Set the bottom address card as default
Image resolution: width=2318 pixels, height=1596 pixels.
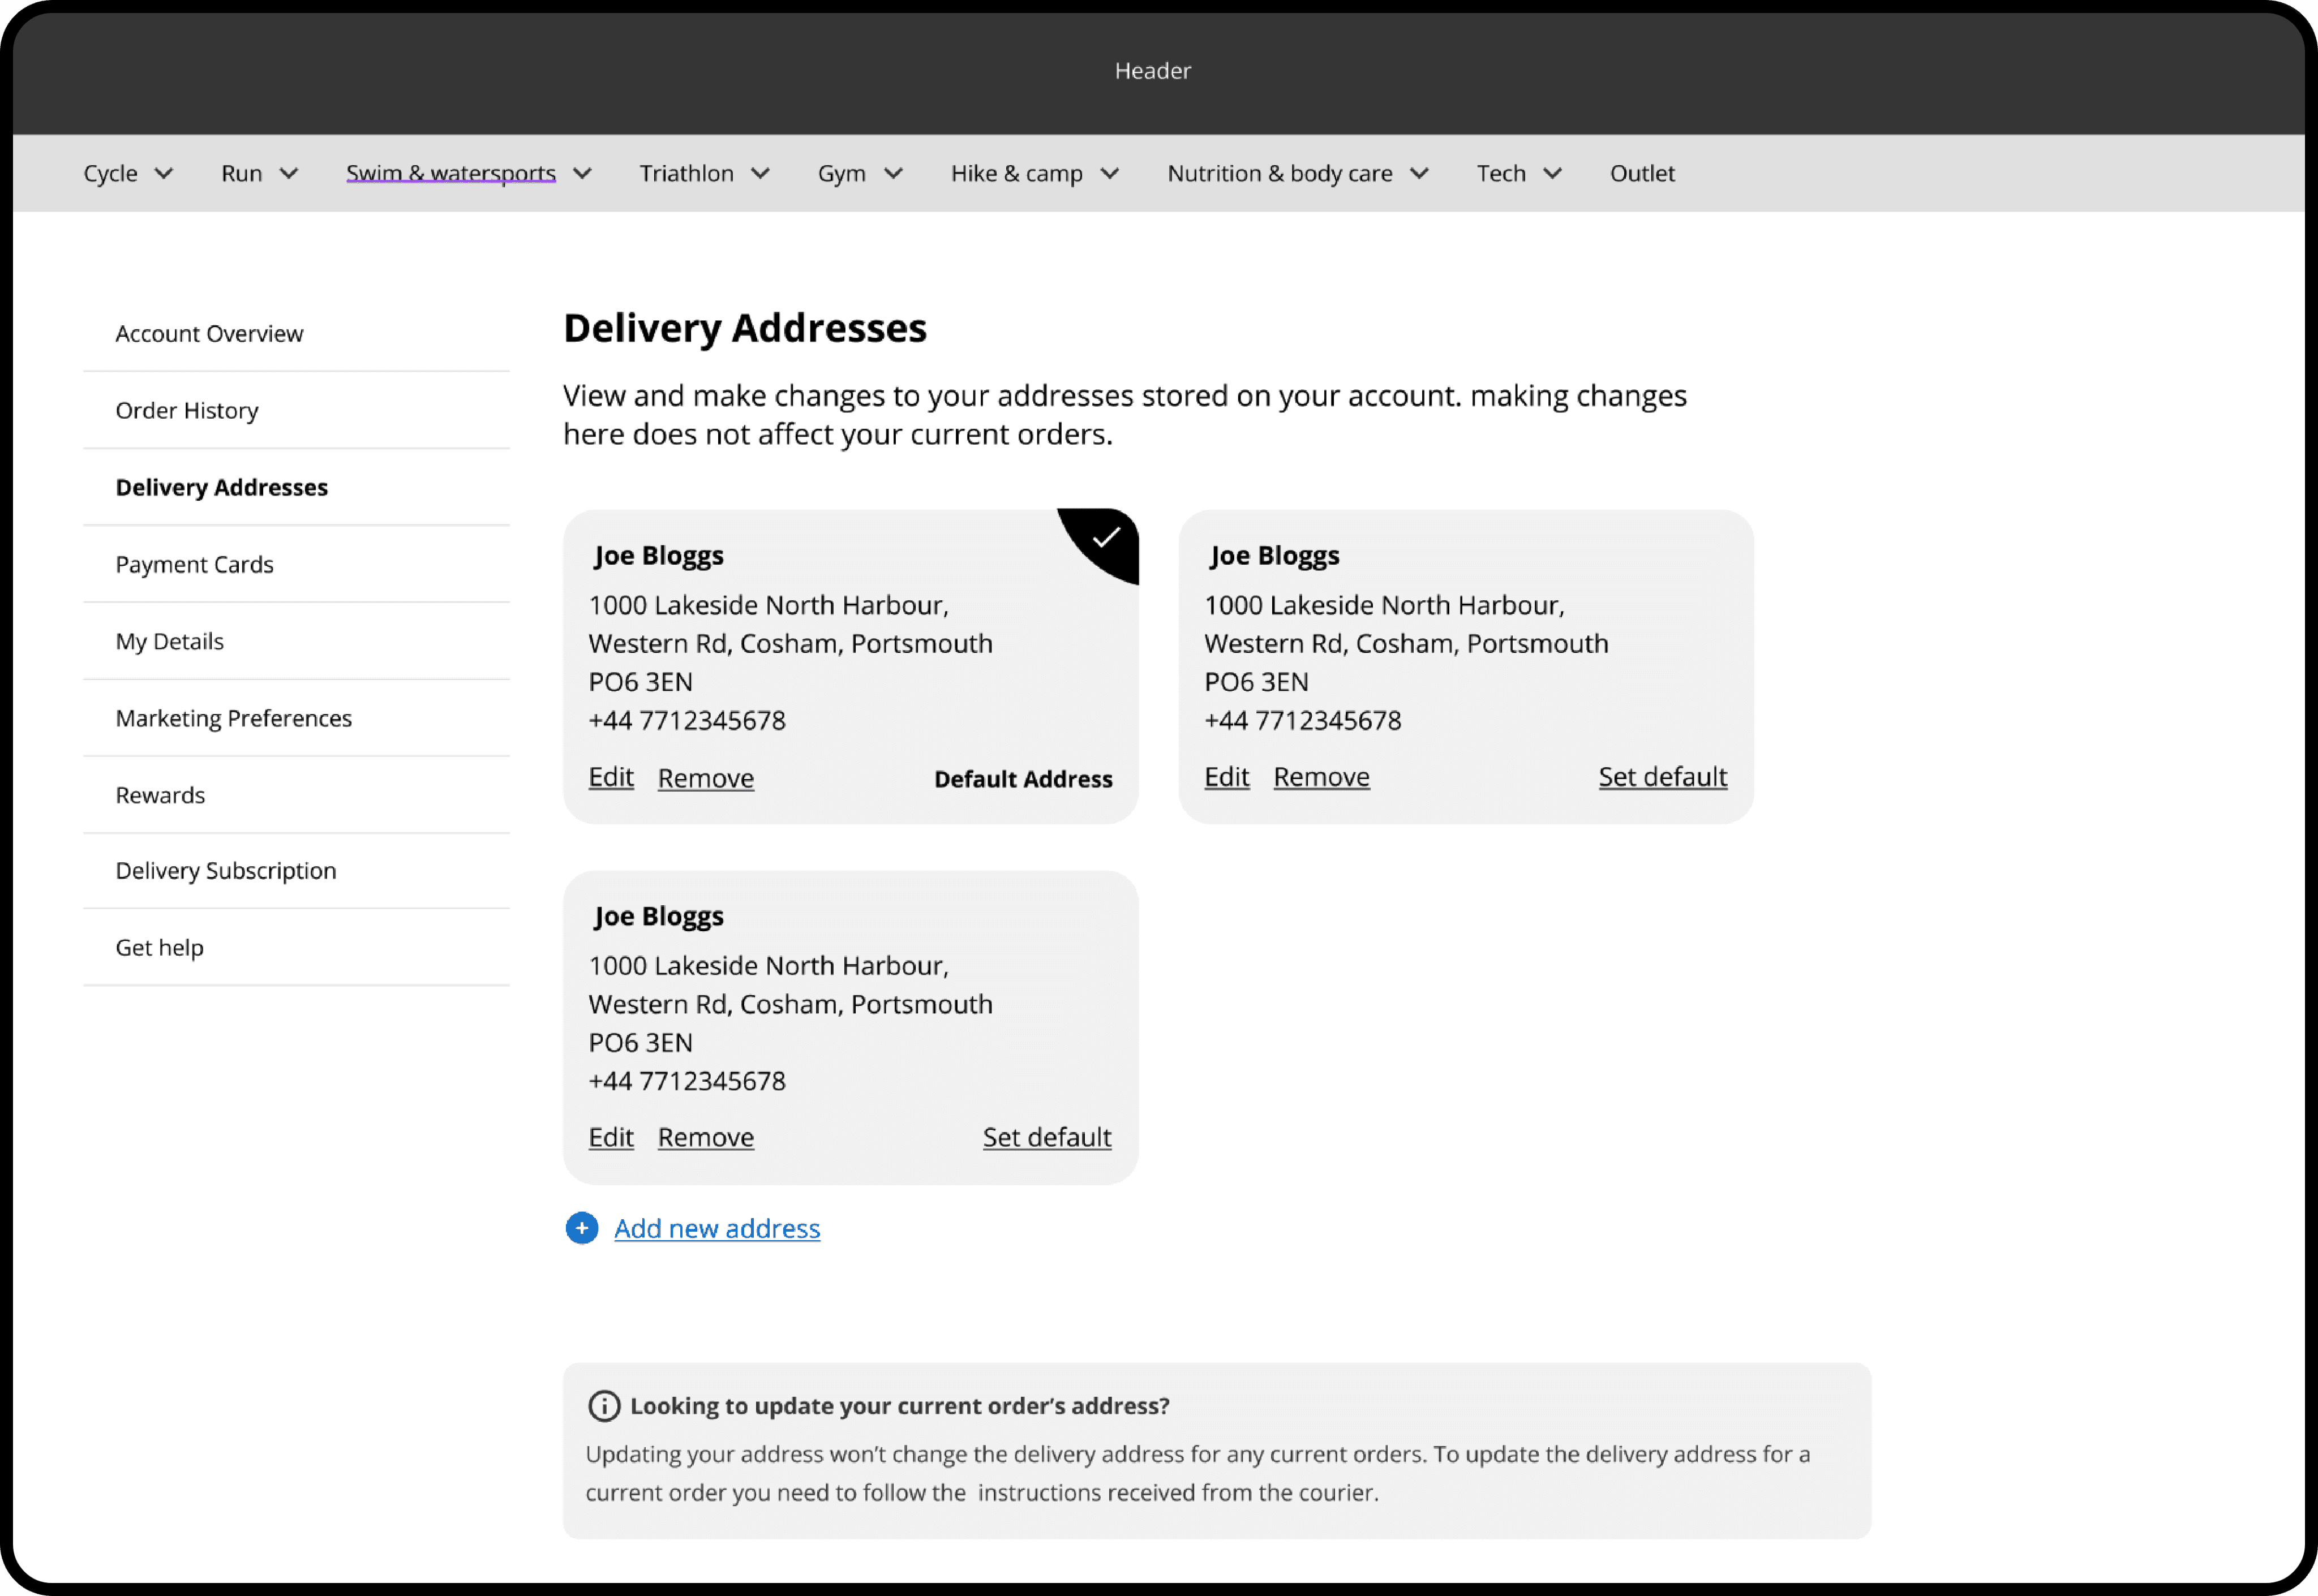[x=1046, y=1137]
